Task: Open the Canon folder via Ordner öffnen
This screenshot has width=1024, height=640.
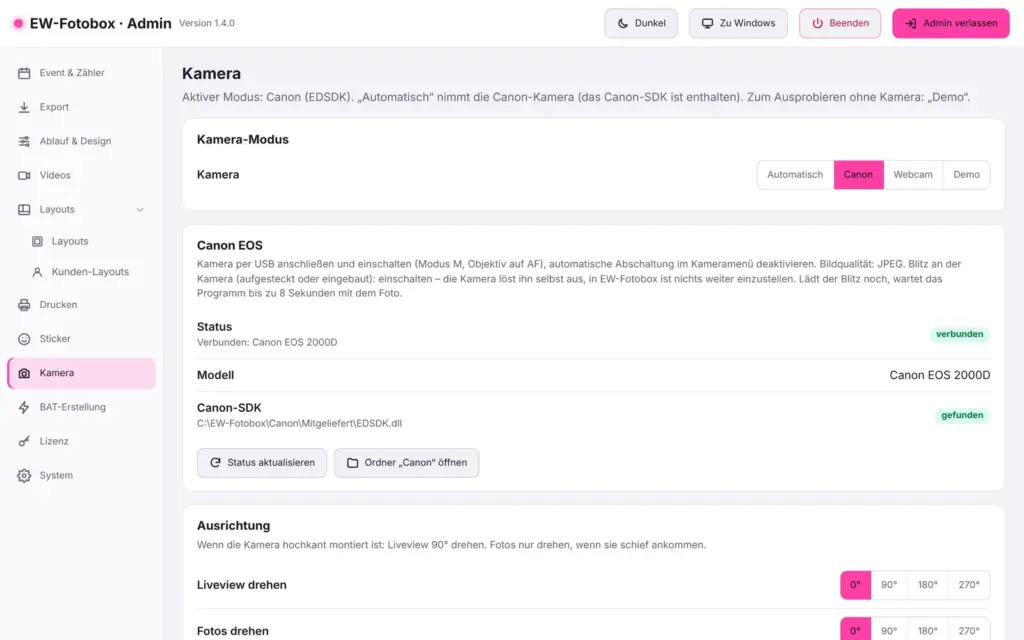Action: pos(406,462)
